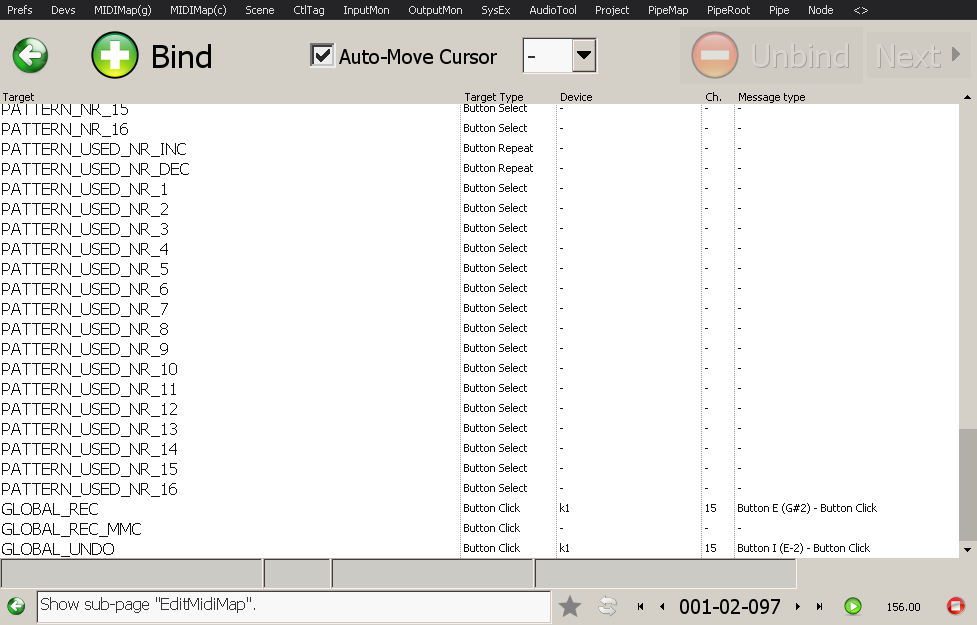Jump to end with skip-forward transport icon
This screenshot has height=625, width=977.
click(819, 607)
